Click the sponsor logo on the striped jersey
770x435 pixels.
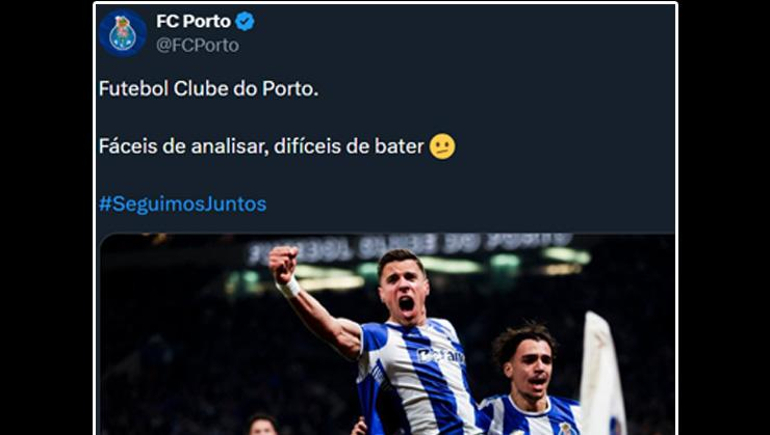(x=440, y=355)
